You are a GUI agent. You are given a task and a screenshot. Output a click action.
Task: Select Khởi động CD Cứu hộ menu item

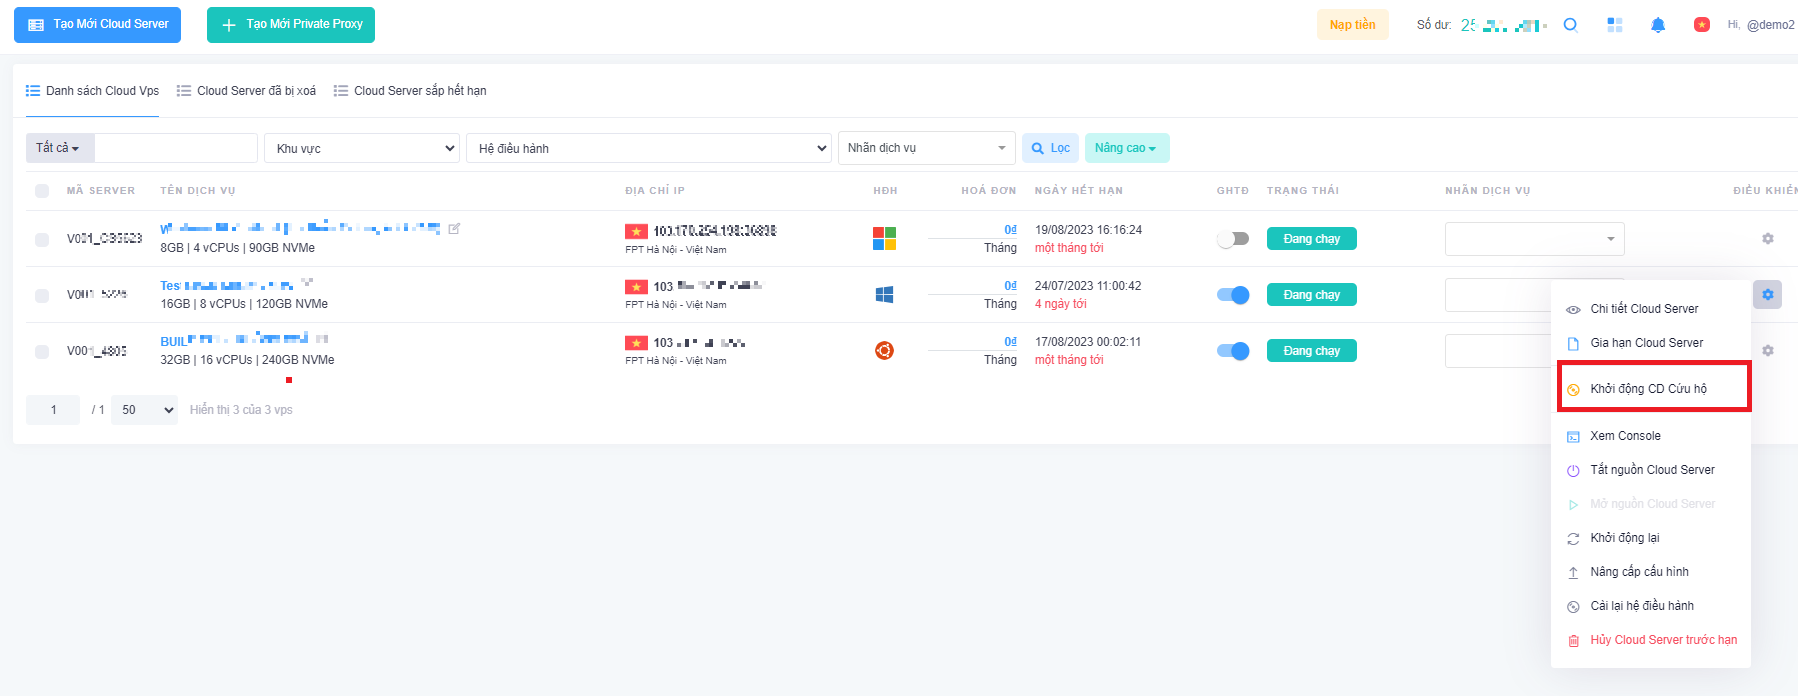click(x=1648, y=389)
